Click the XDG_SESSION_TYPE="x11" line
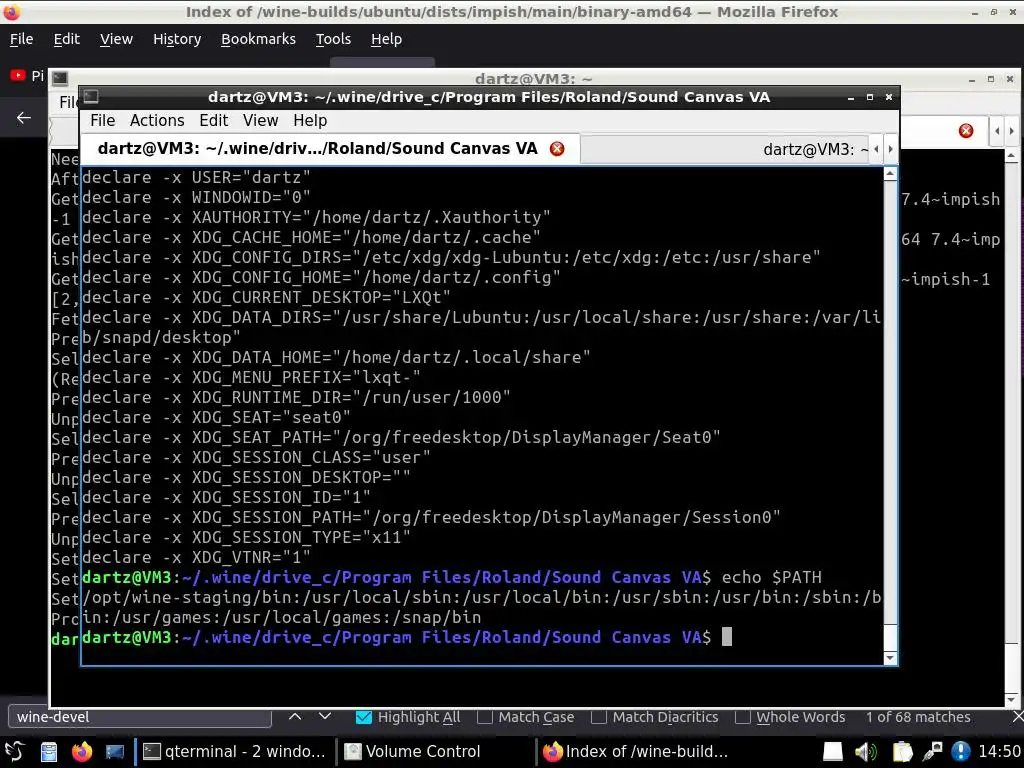Screen dimensions: 1024x768 coord(246,537)
